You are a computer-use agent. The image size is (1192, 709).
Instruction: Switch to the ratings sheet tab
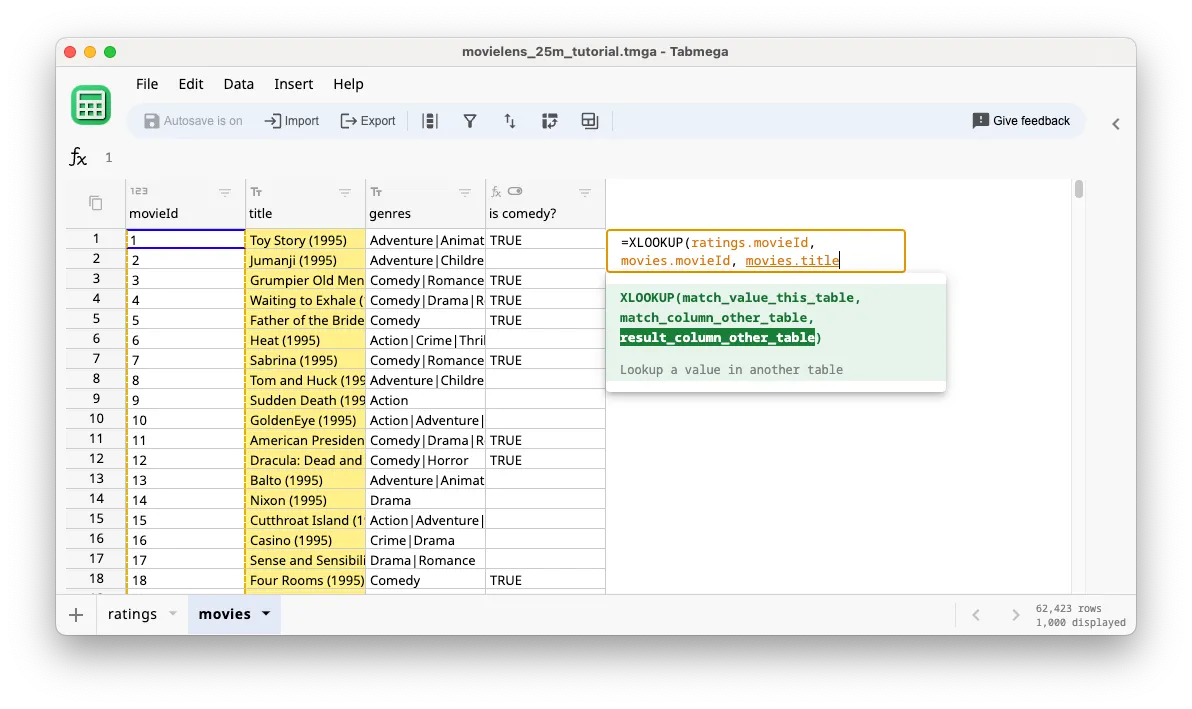click(131, 614)
